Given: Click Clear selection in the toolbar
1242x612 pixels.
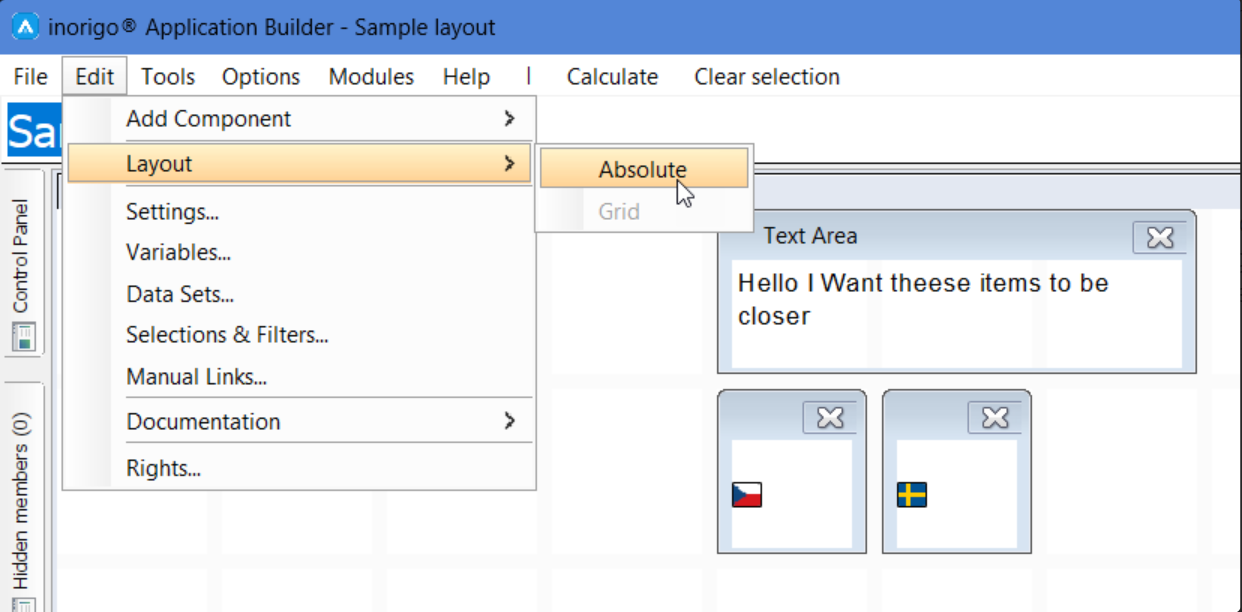Looking at the screenshot, I should 766,77.
